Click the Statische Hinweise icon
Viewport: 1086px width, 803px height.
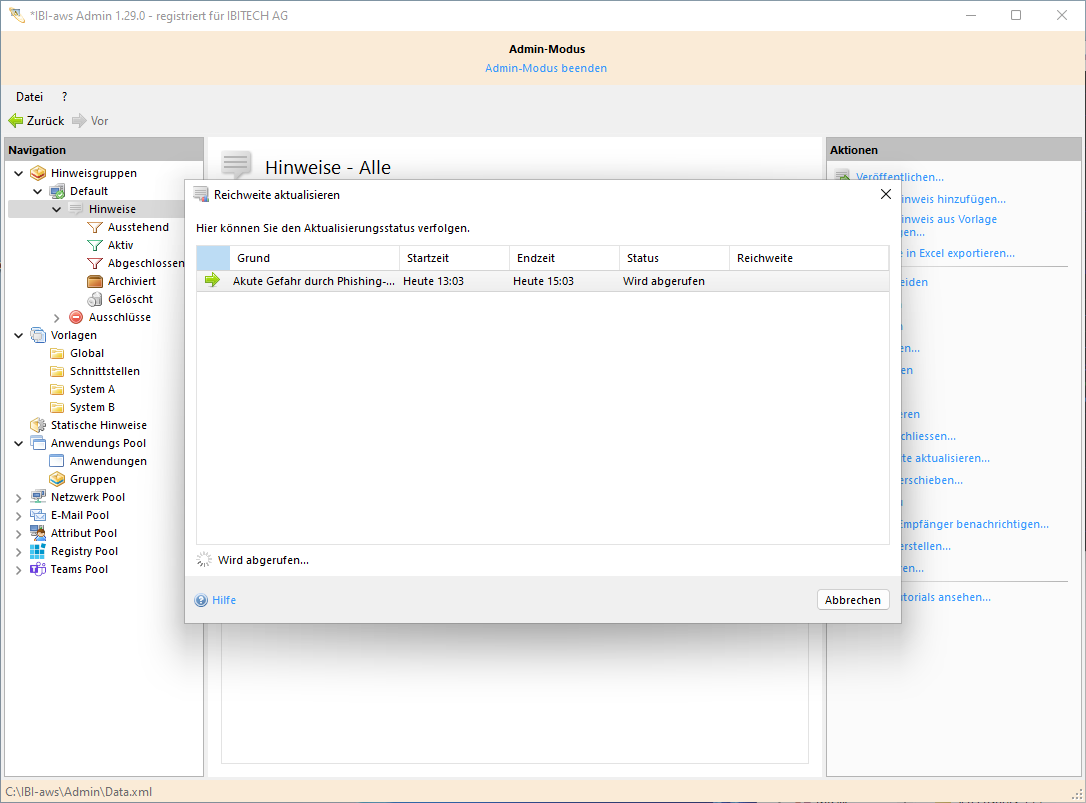tap(38, 425)
